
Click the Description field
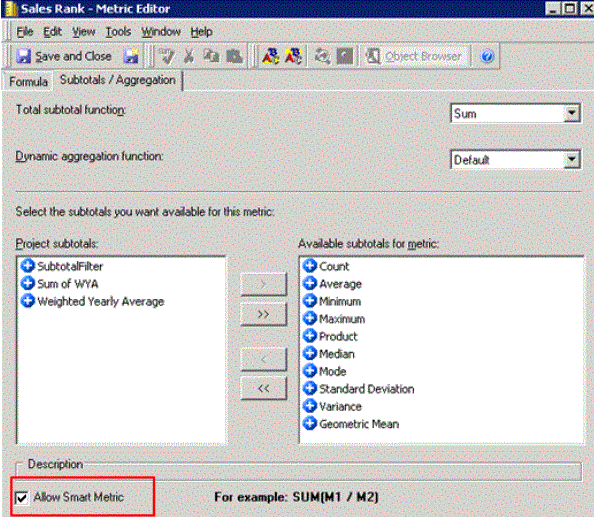(x=299, y=472)
